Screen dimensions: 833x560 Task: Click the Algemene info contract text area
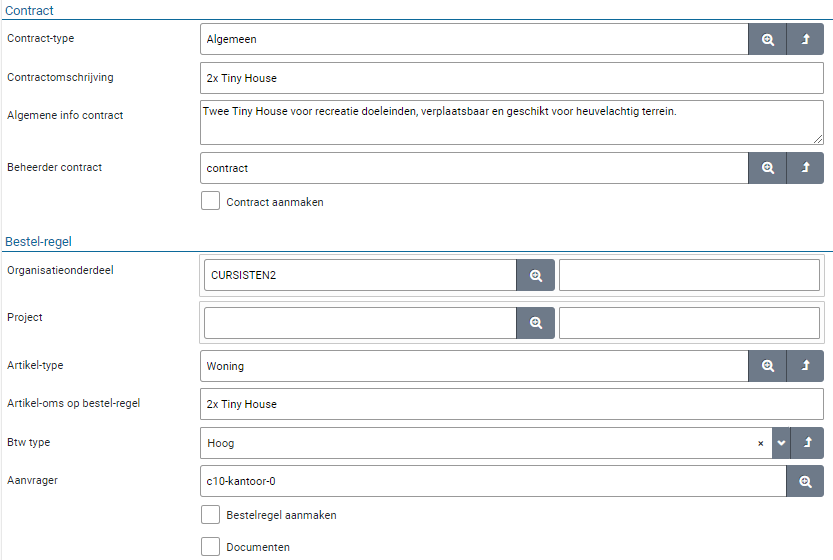pos(511,121)
